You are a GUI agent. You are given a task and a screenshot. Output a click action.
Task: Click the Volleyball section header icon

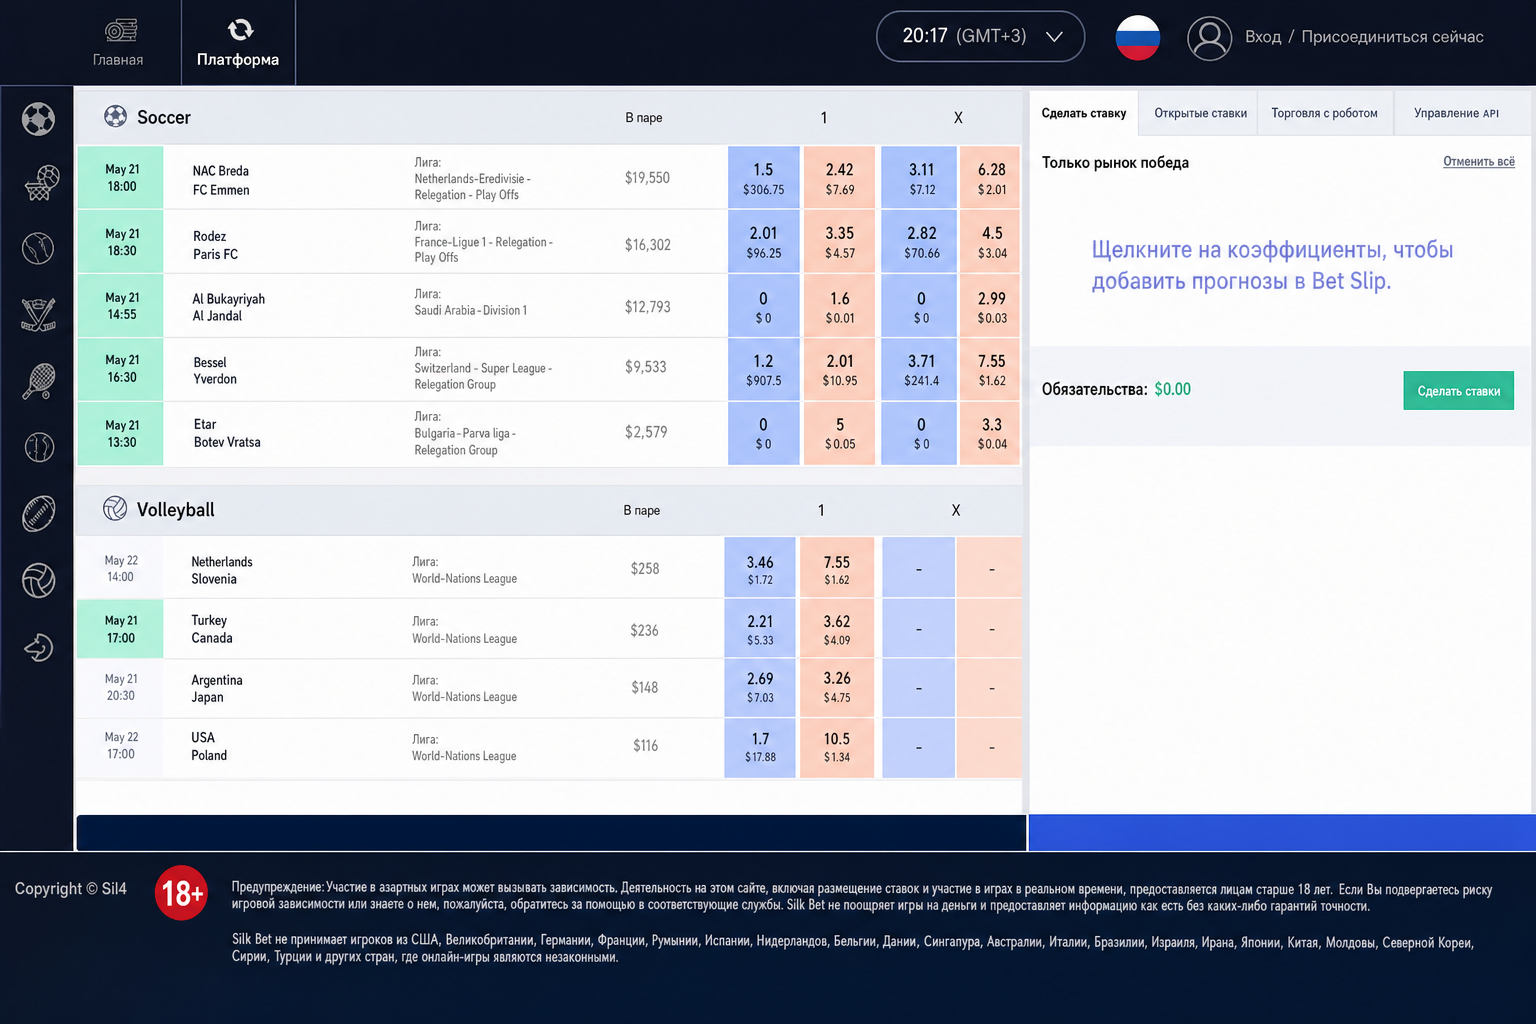click(x=115, y=508)
